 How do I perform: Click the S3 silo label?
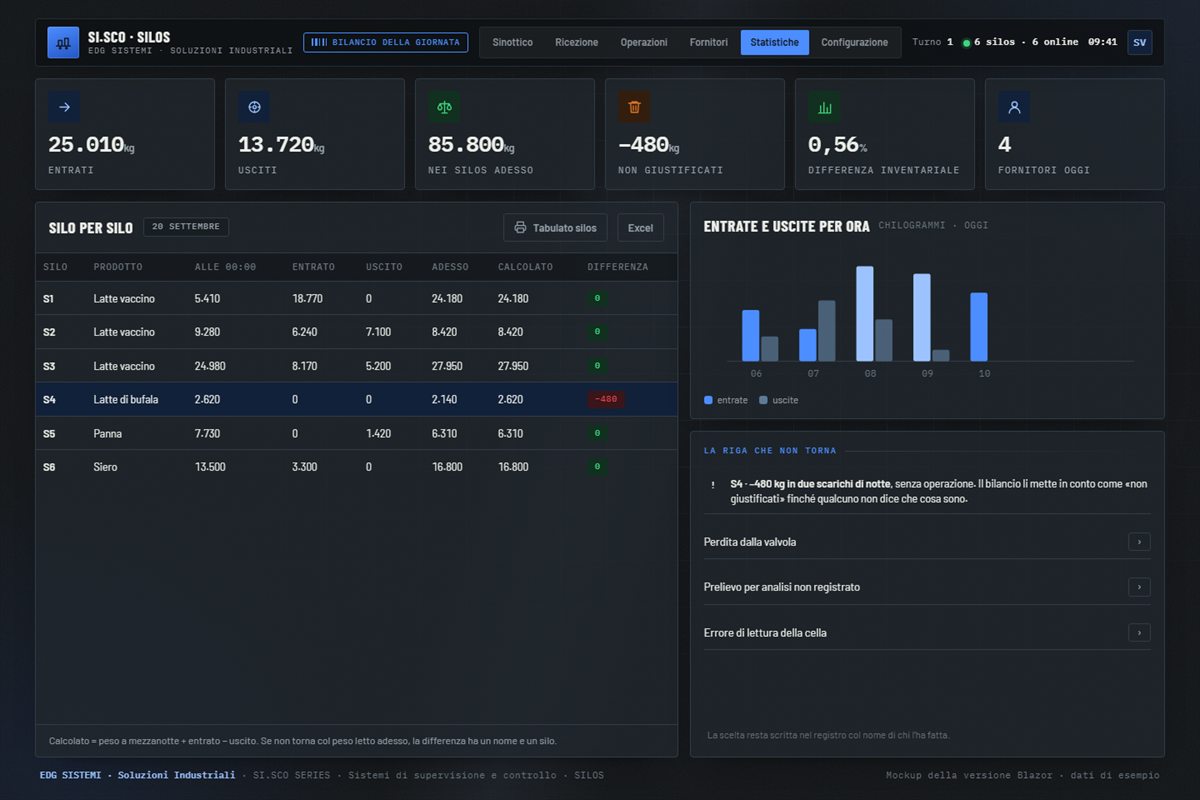[49, 366]
